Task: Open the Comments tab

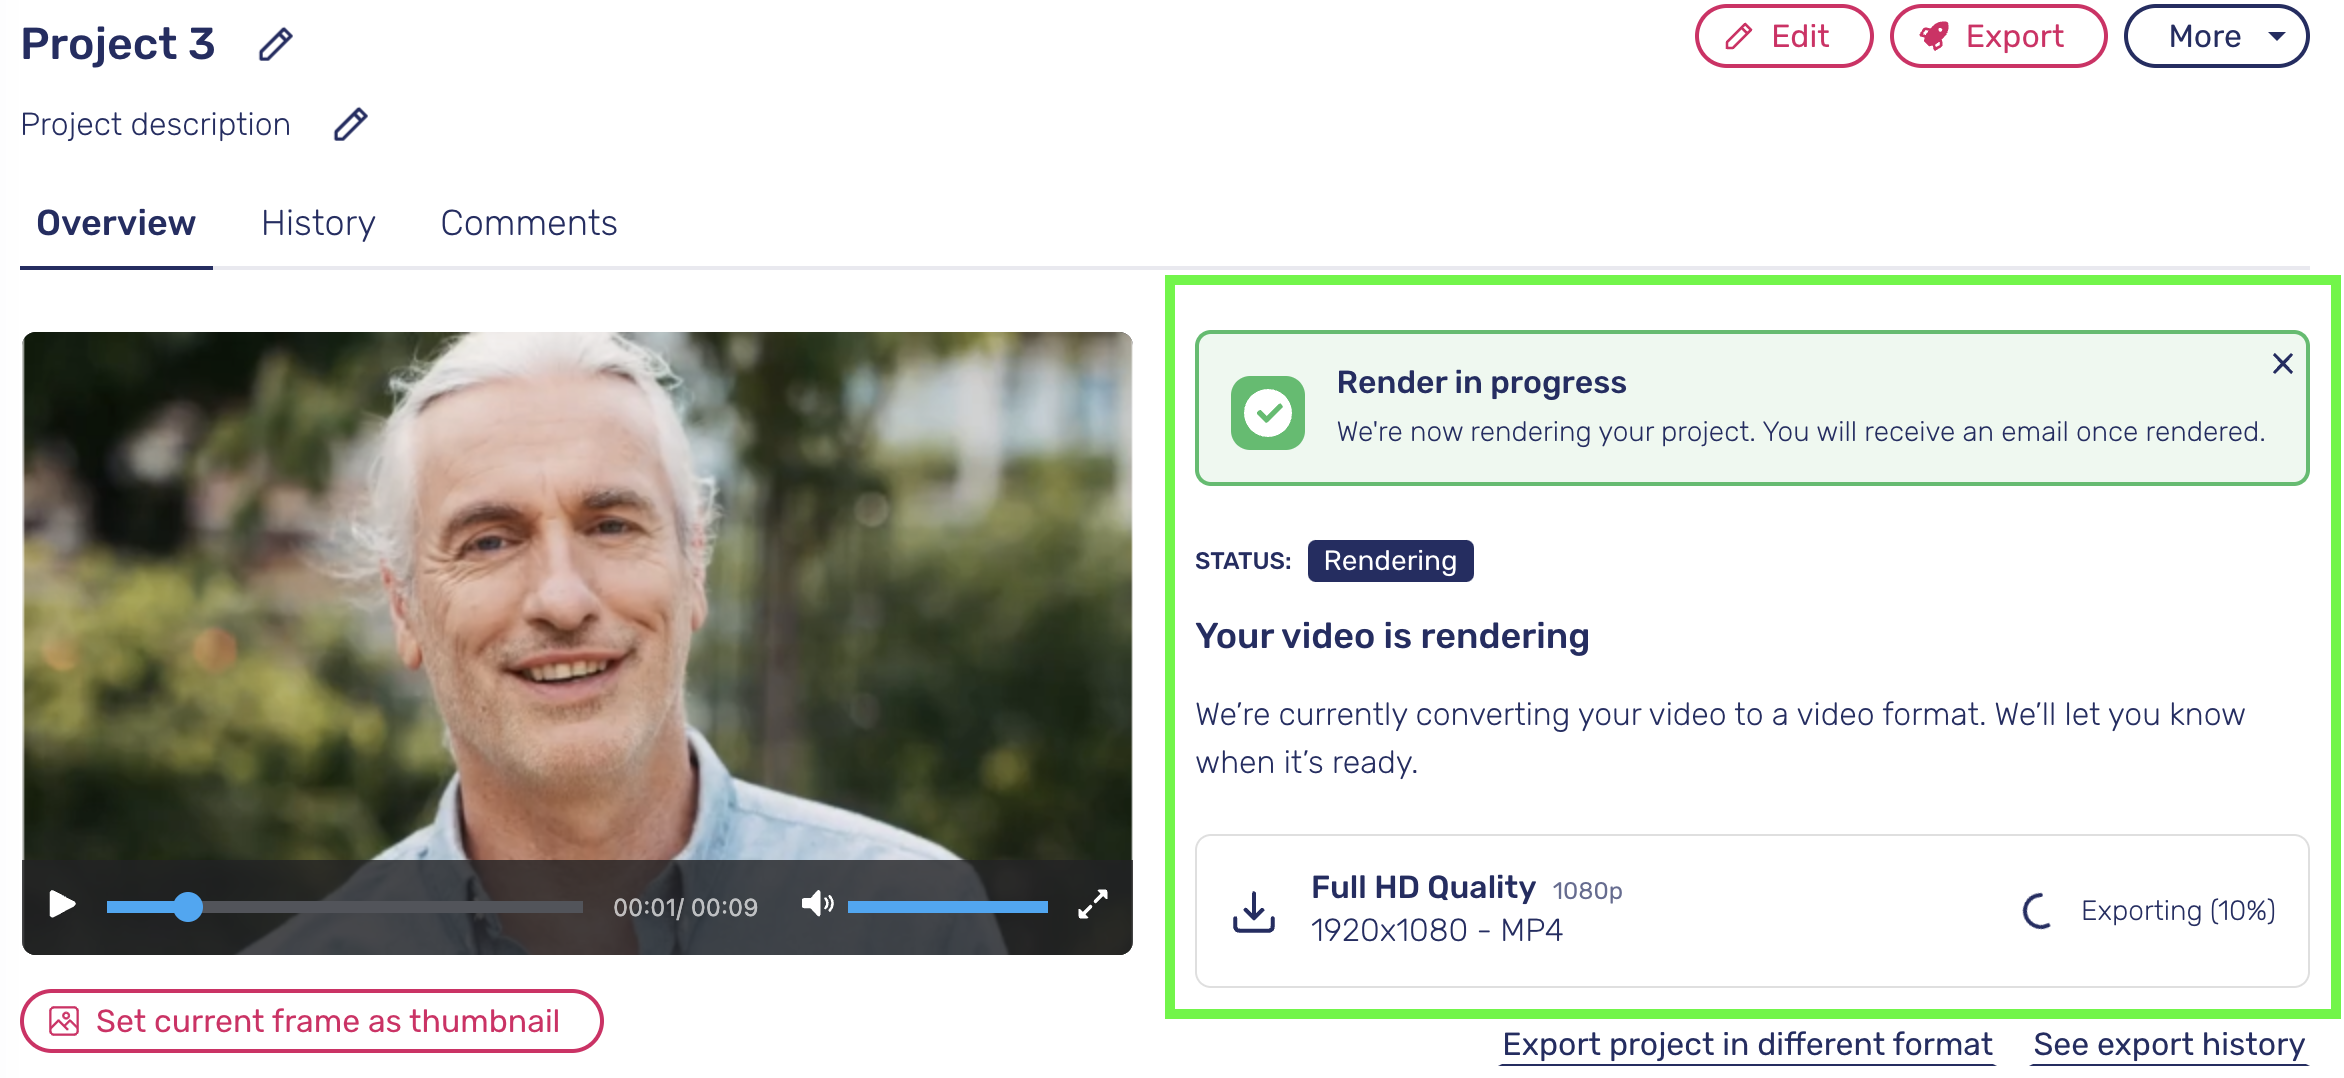Action: click(x=529, y=223)
